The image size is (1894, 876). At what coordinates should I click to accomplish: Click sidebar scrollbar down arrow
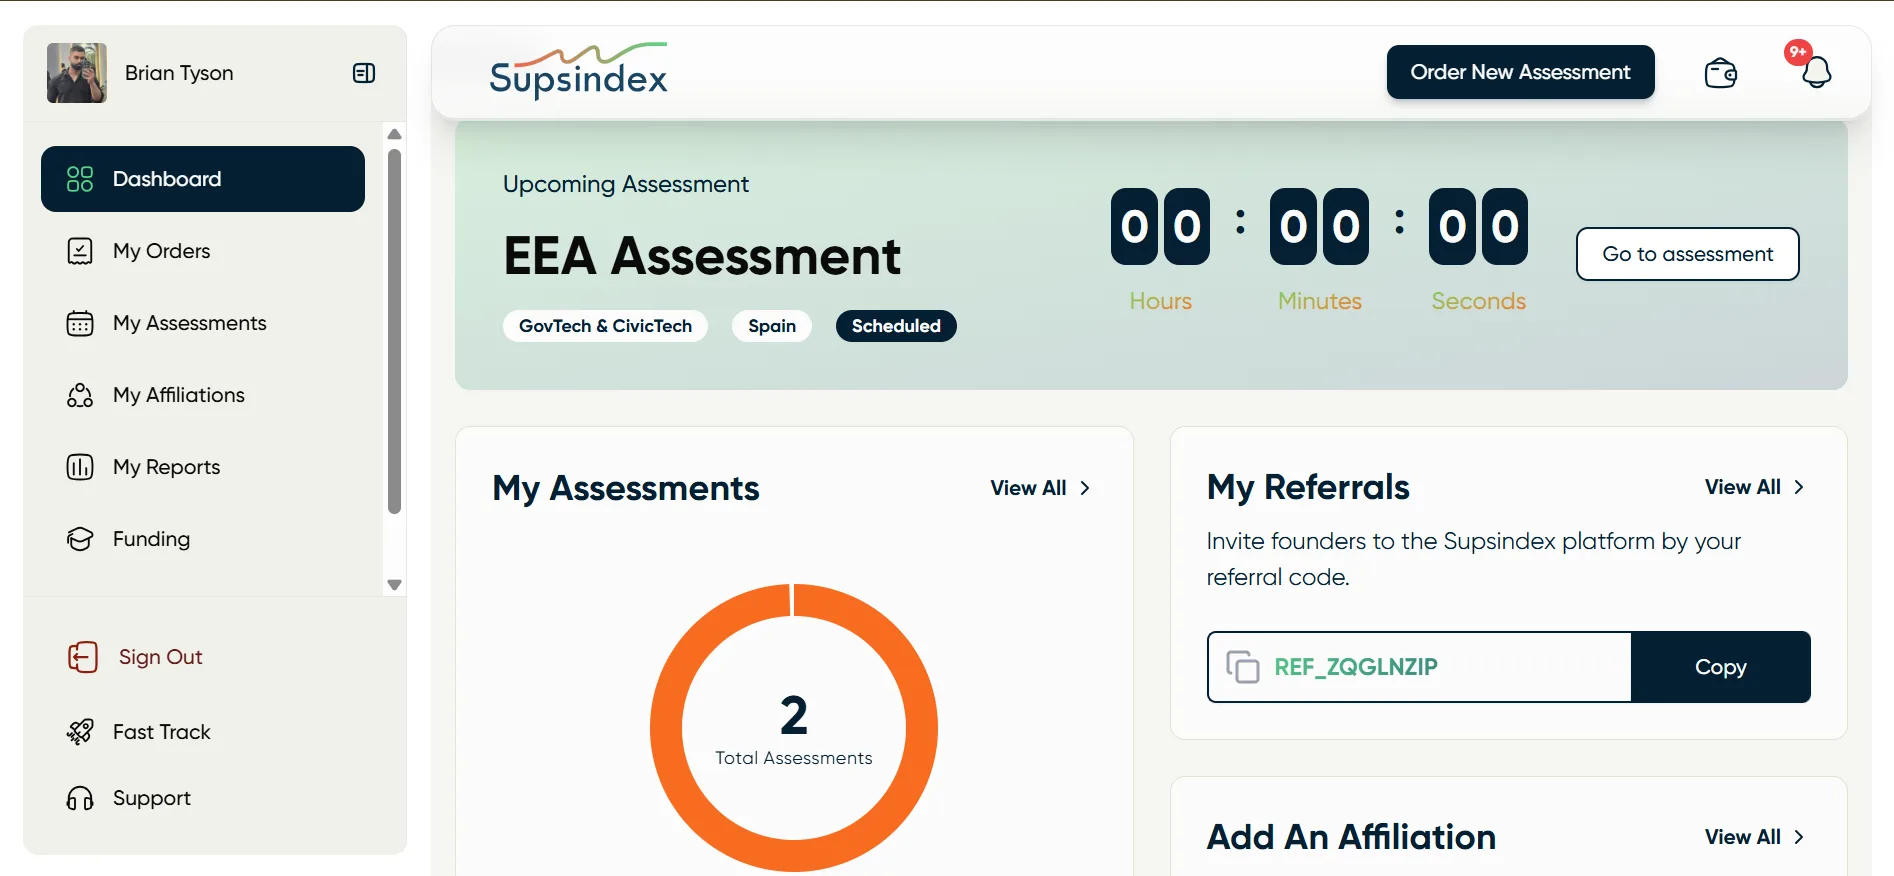394,585
